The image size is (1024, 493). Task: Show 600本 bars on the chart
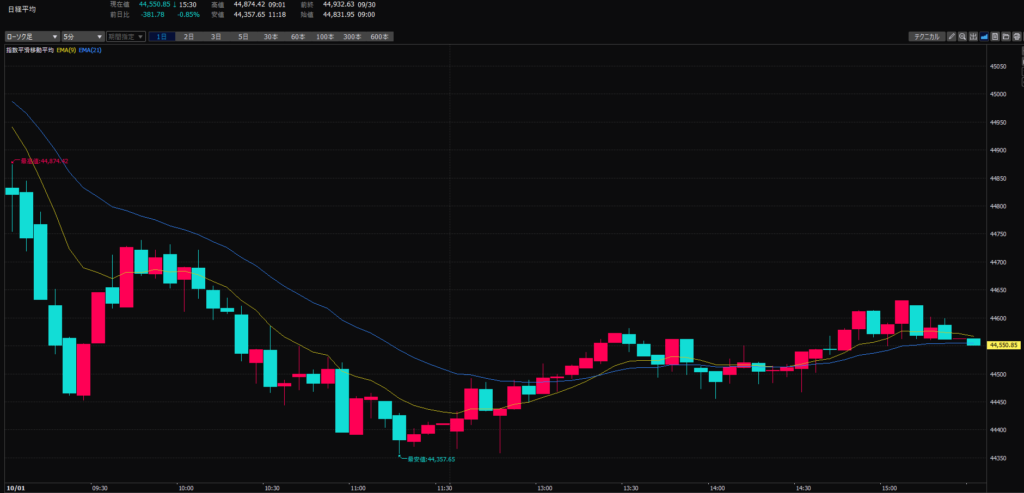click(x=379, y=37)
